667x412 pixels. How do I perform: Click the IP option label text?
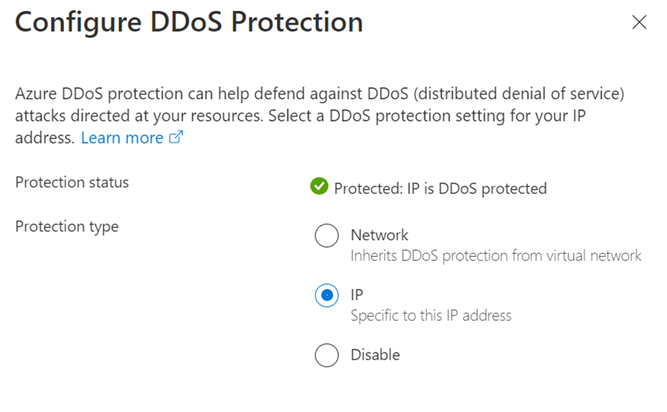(x=356, y=295)
